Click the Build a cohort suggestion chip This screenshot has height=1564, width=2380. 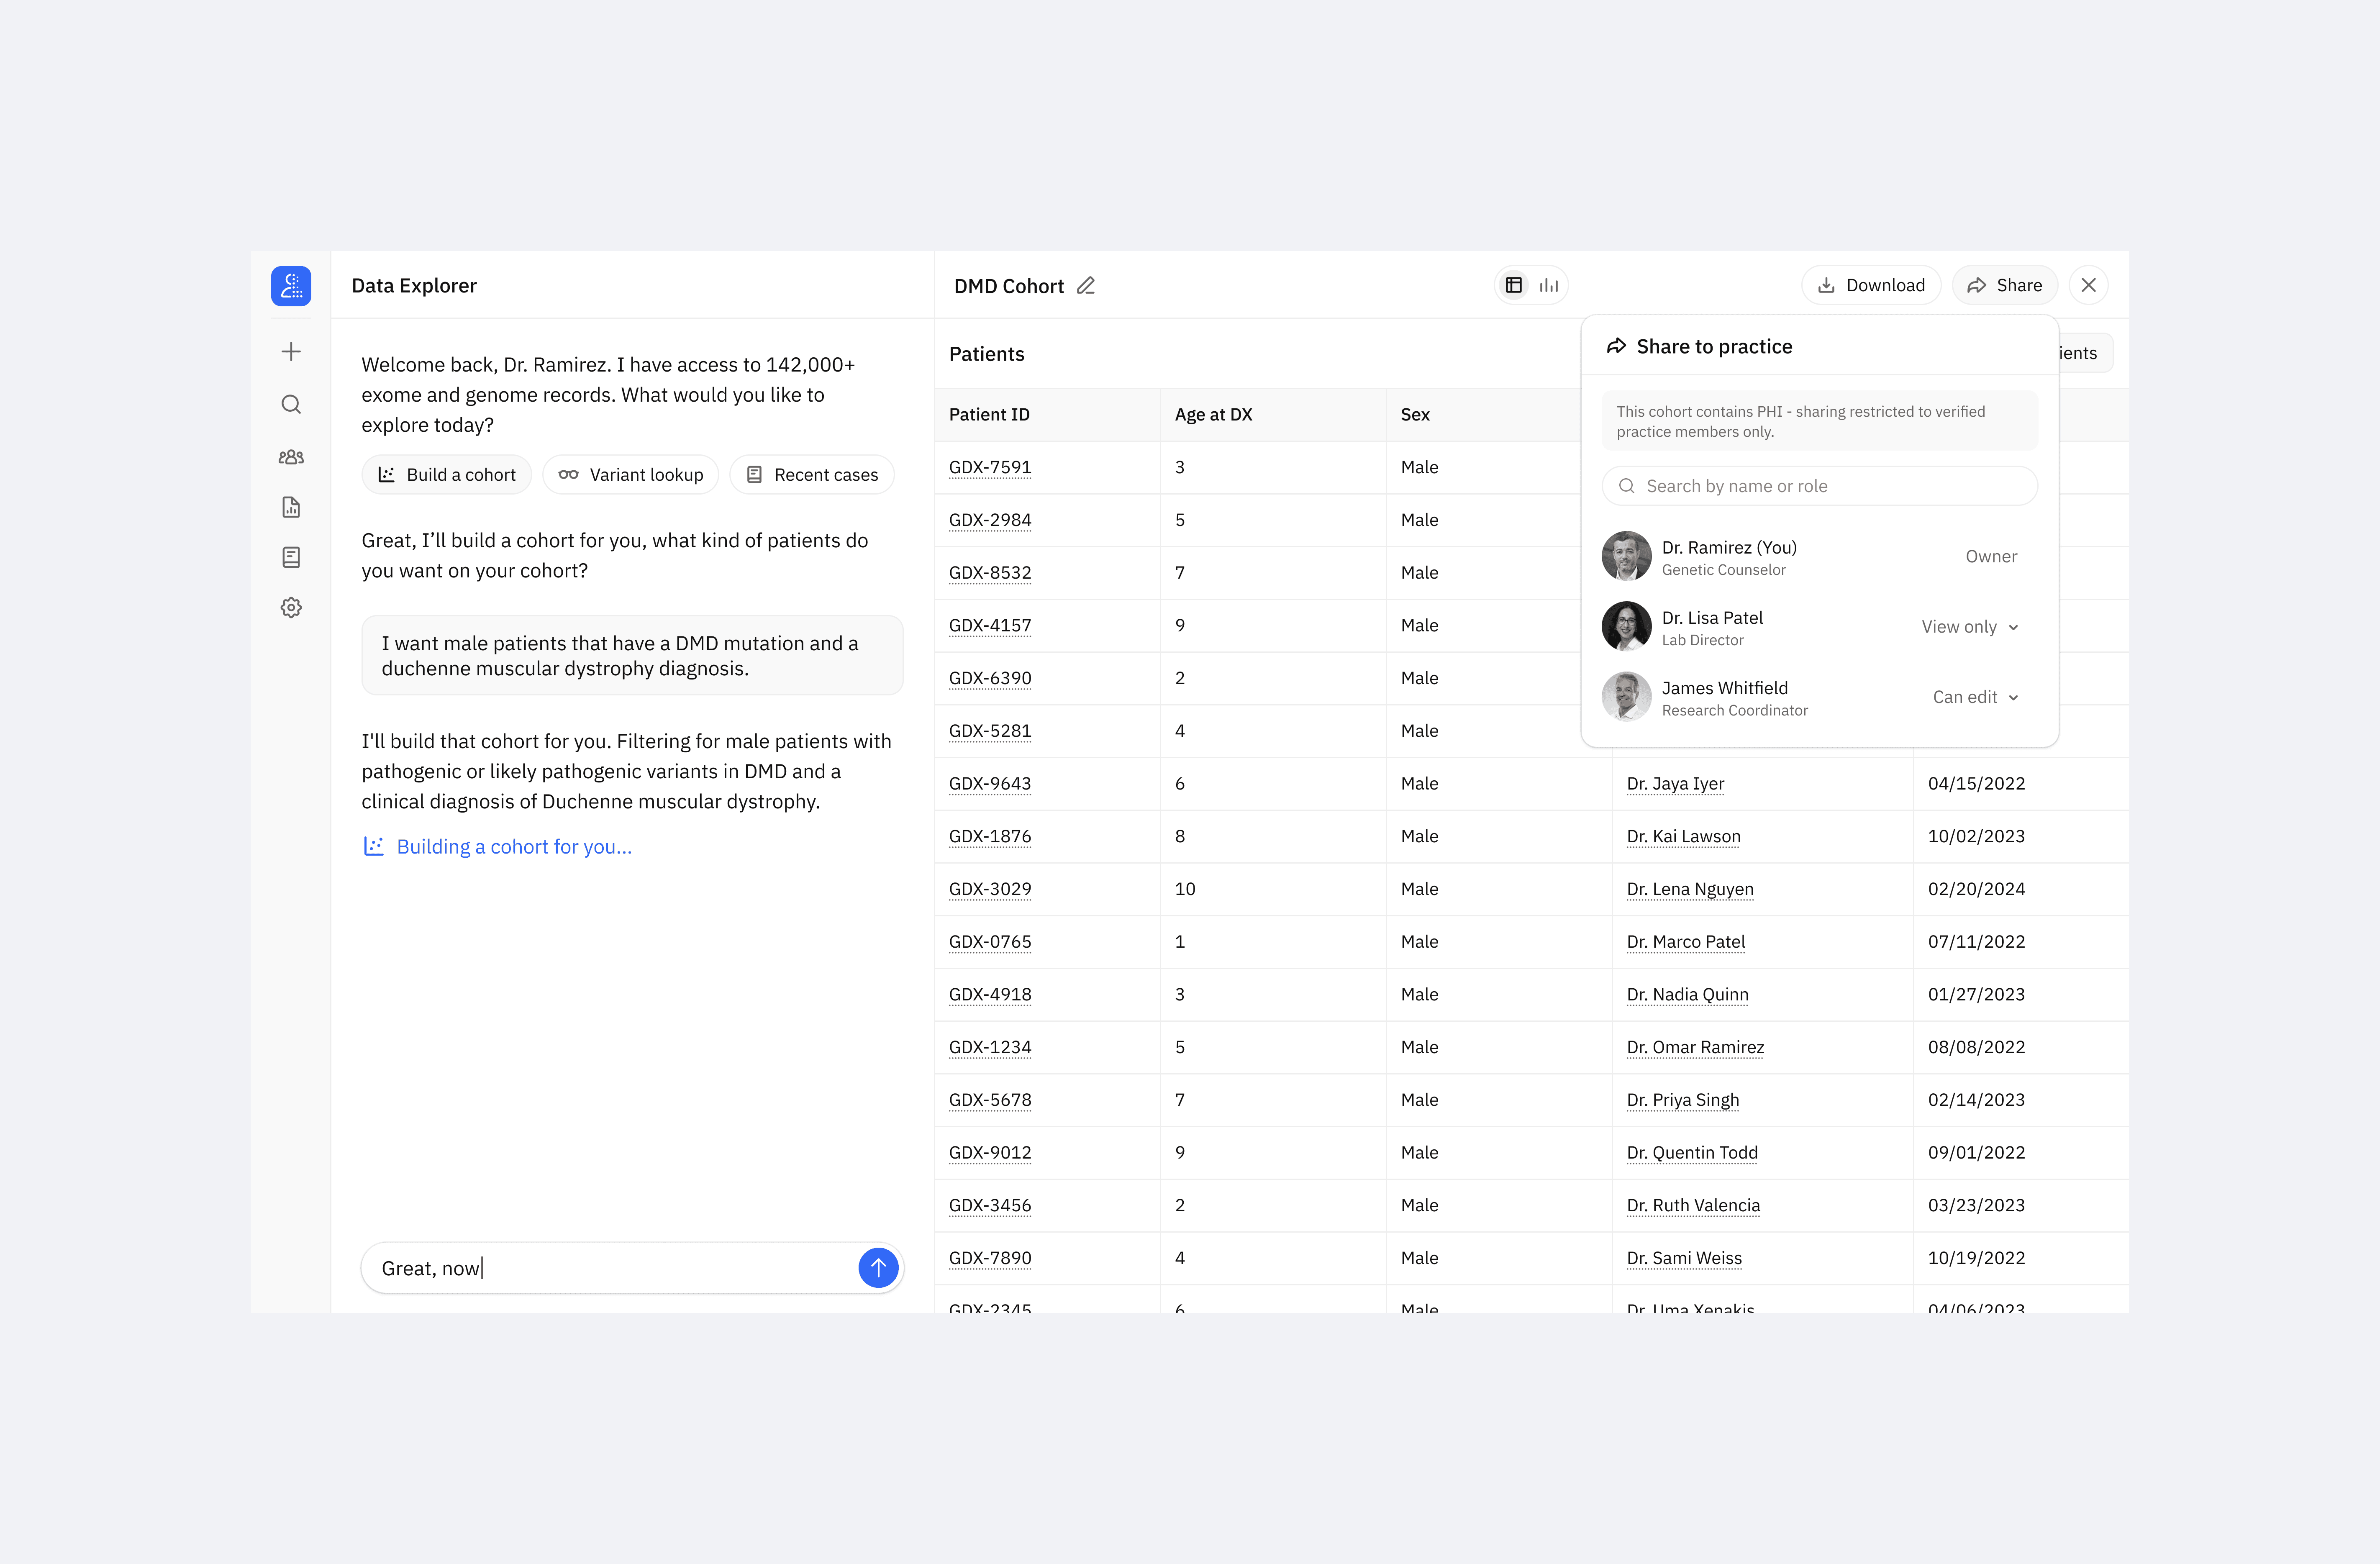click(x=447, y=475)
